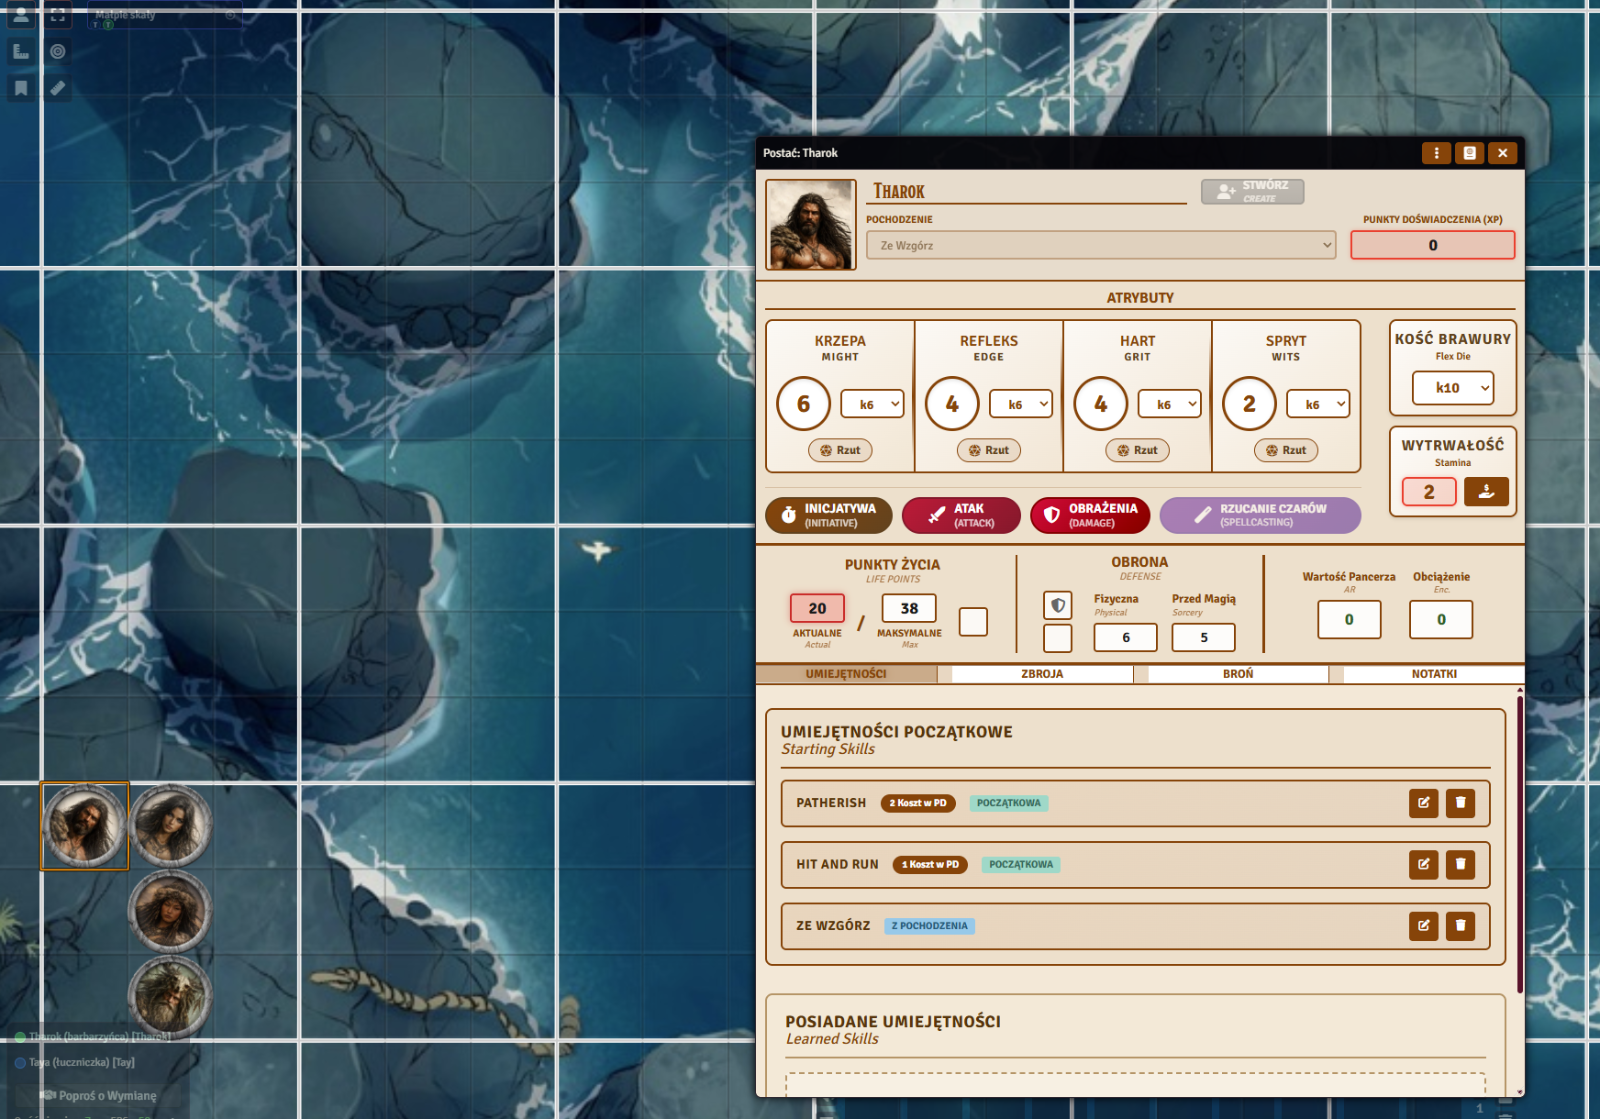This screenshot has height=1119, width=1600.
Task: Edit the Patherish skill
Action: point(1423,803)
